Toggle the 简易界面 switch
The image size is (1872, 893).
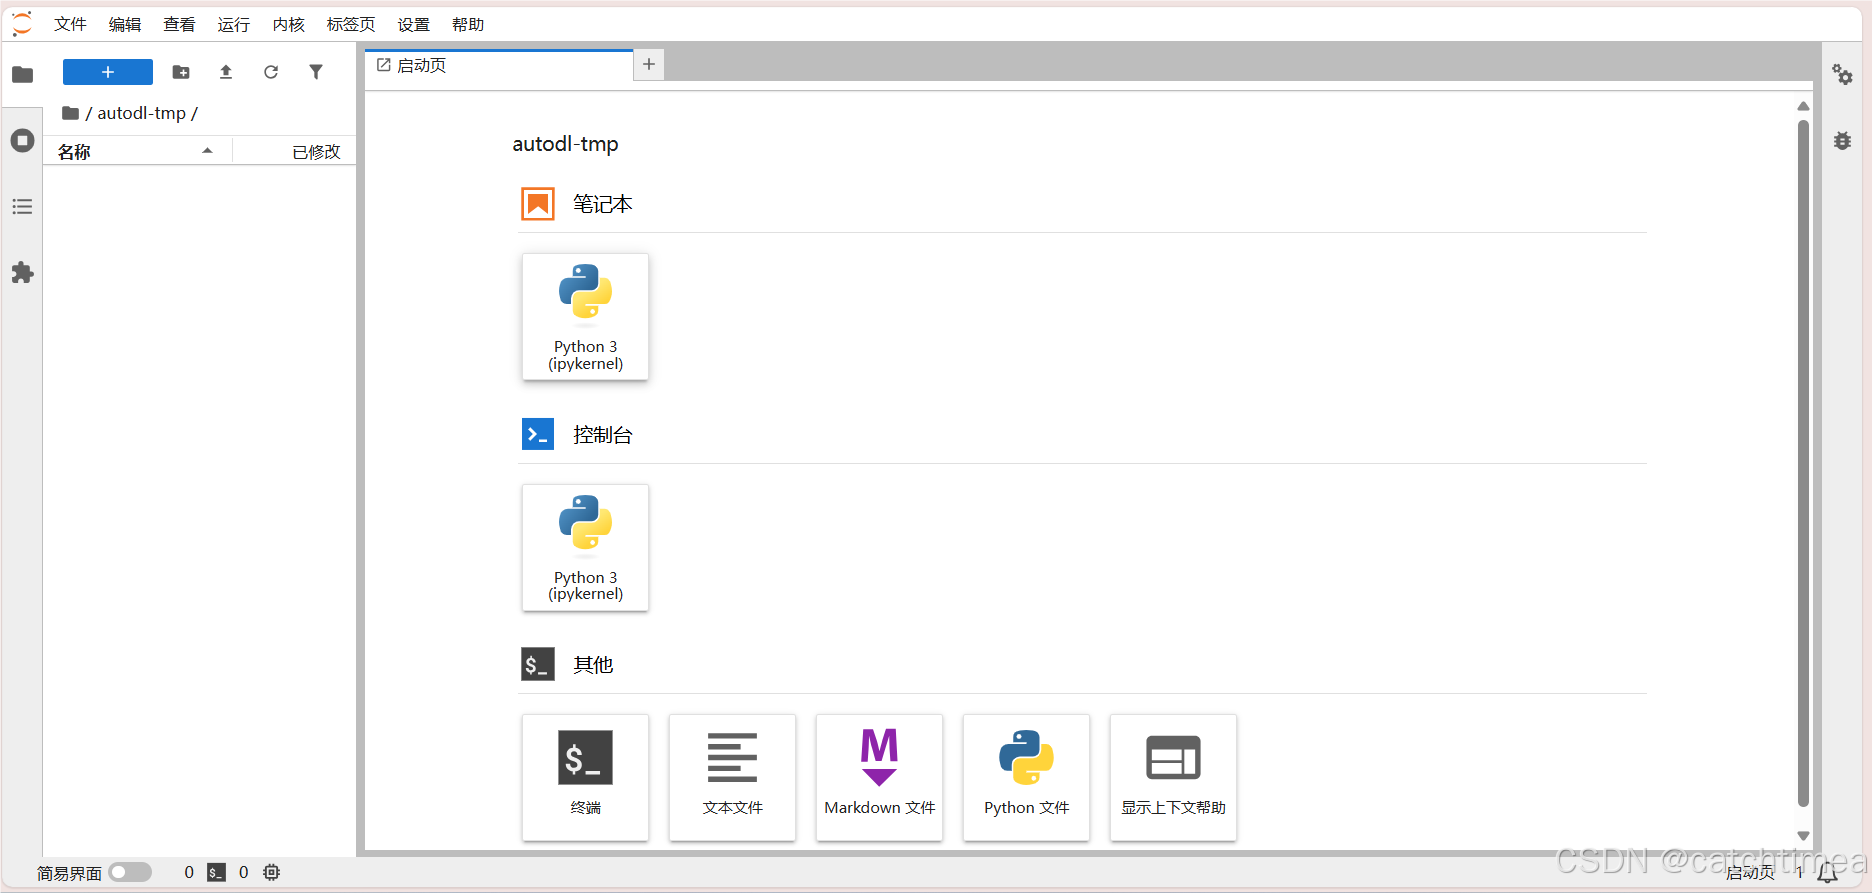tap(130, 872)
